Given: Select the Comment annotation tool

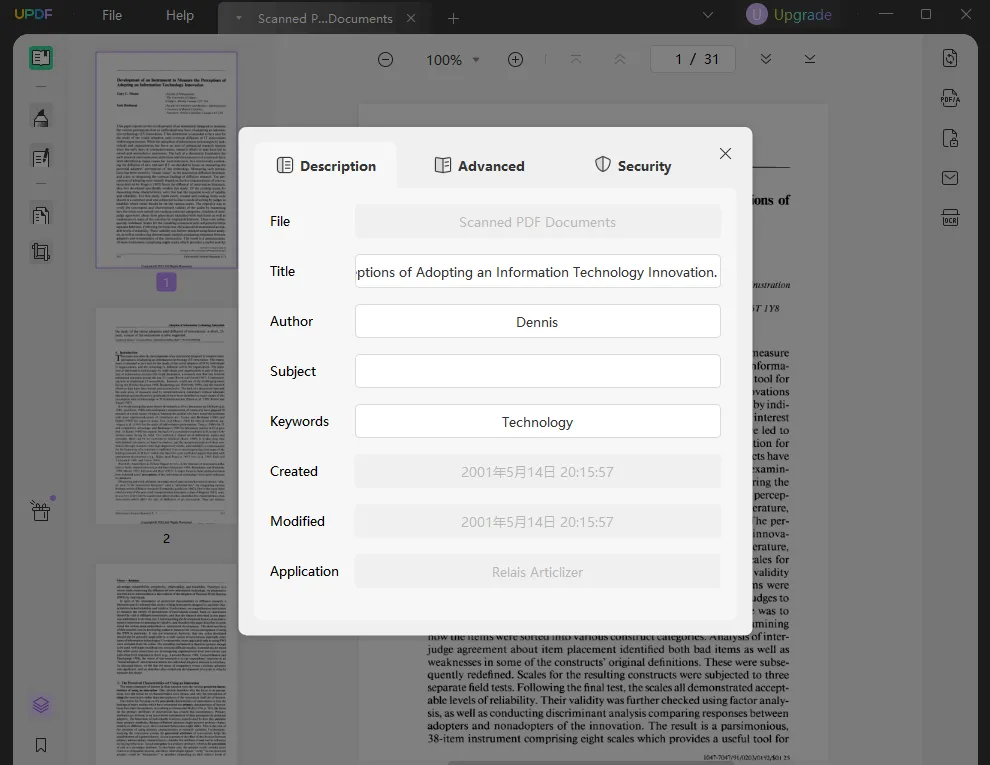Looking at the screenshot, I should coord(40,117).
